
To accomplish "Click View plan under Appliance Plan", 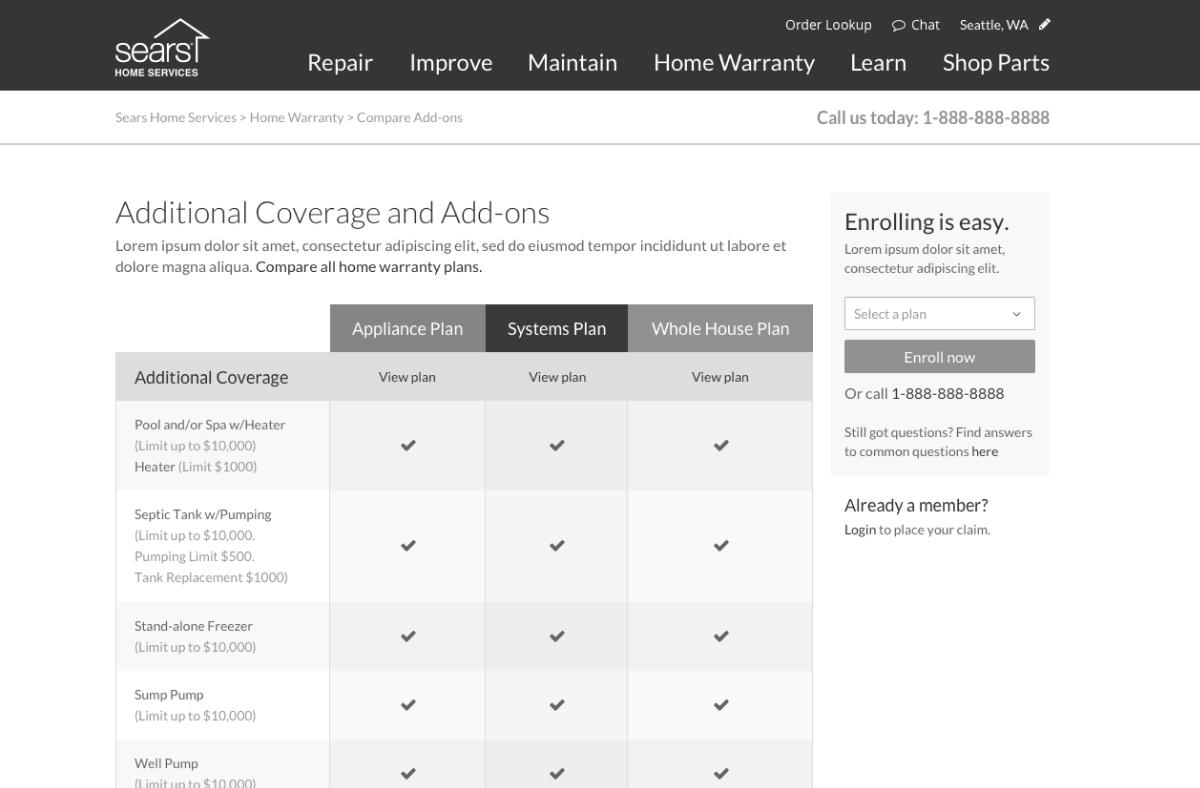I will coord(407,377).
